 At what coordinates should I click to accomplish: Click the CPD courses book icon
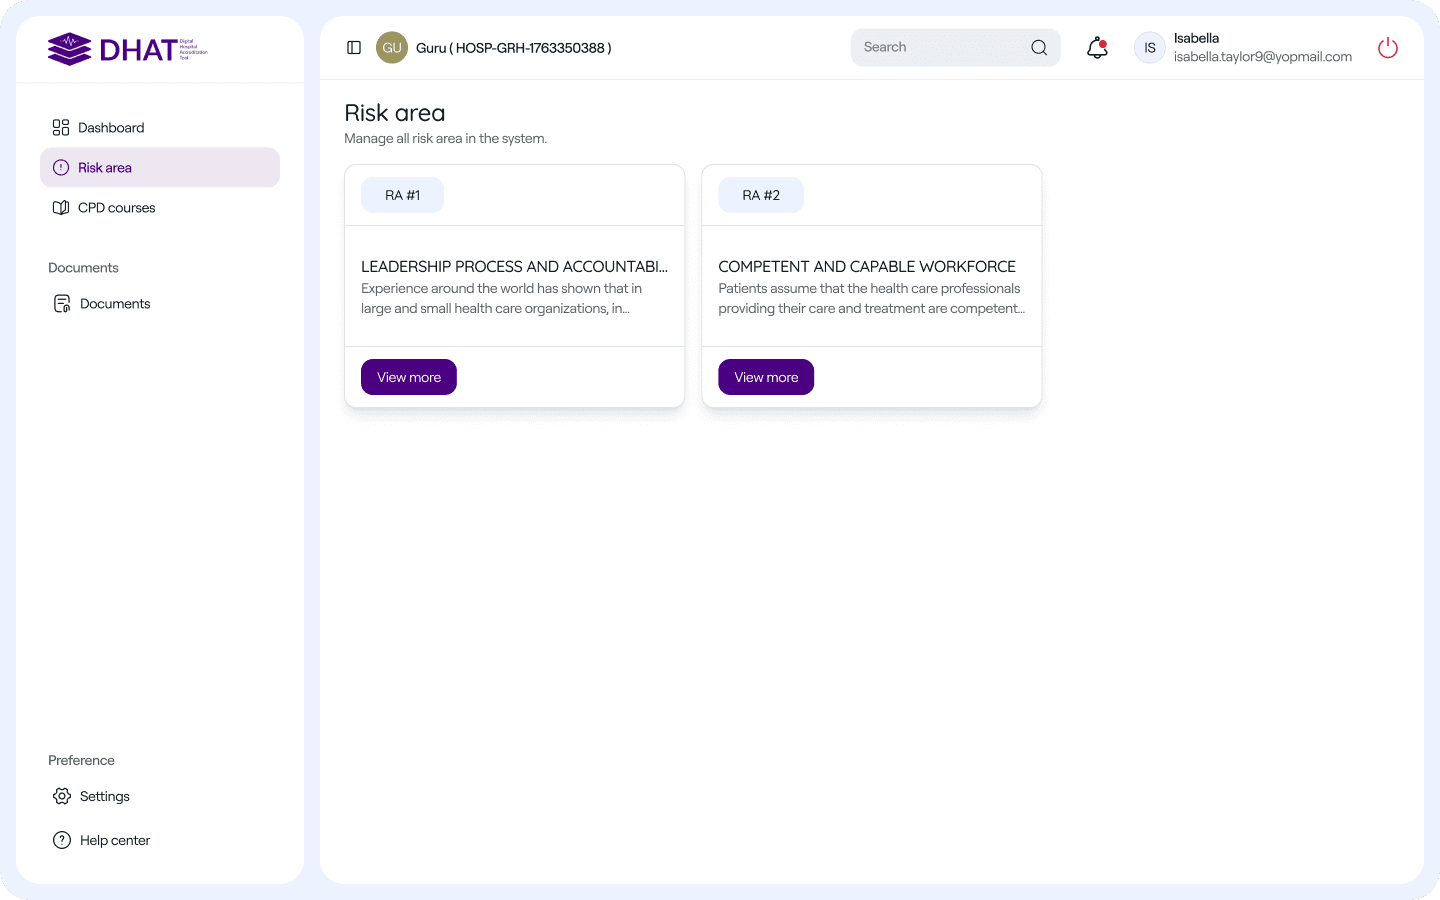point(61,208)
